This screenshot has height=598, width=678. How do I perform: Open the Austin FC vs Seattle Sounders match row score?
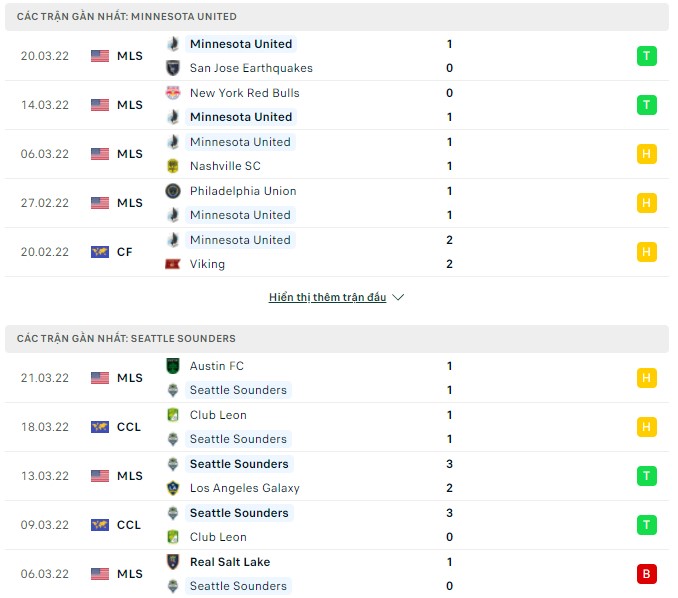click(450, 378)
